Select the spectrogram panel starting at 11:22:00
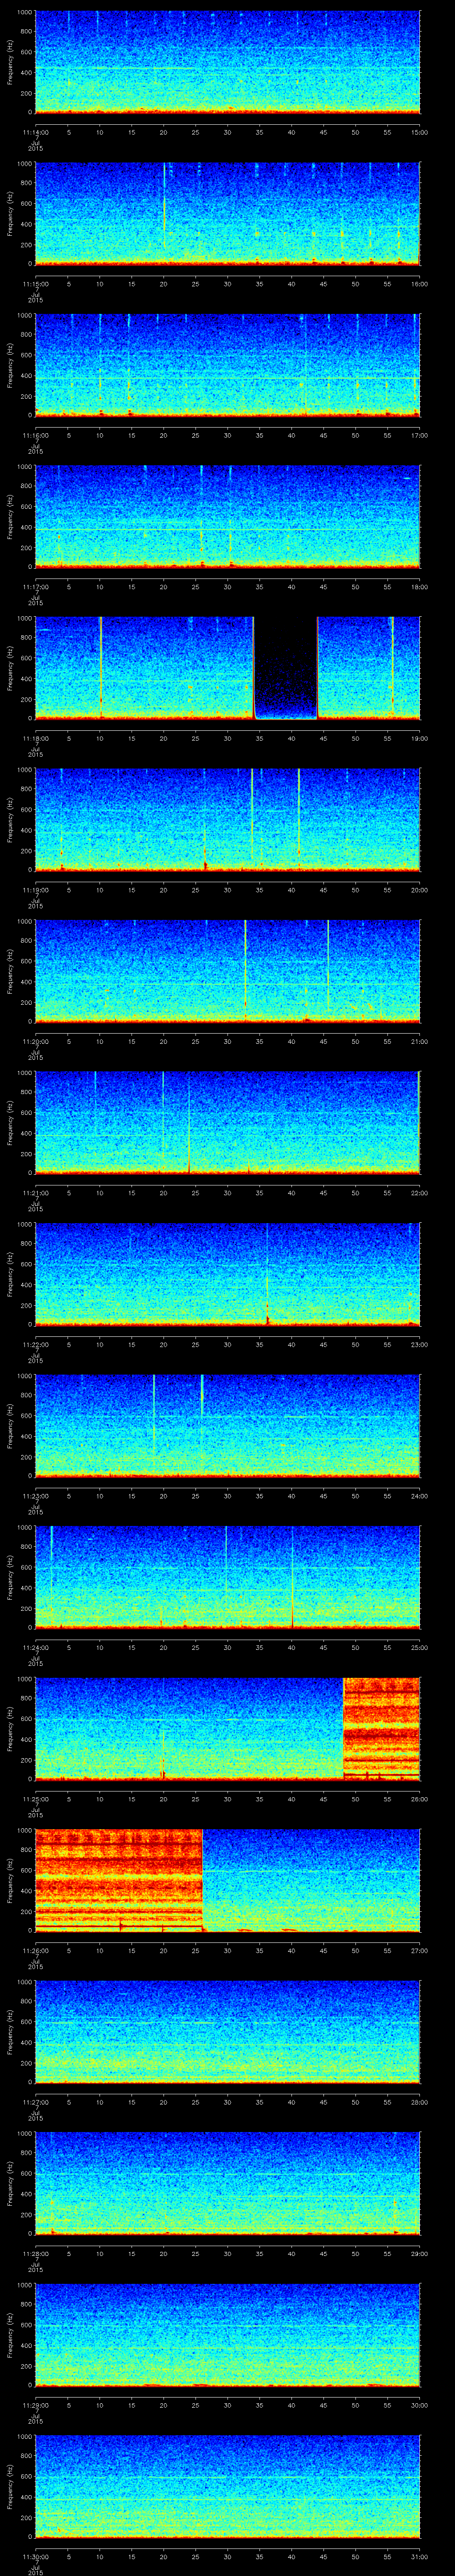The image size is (455, 2576). click(227, 1274)
